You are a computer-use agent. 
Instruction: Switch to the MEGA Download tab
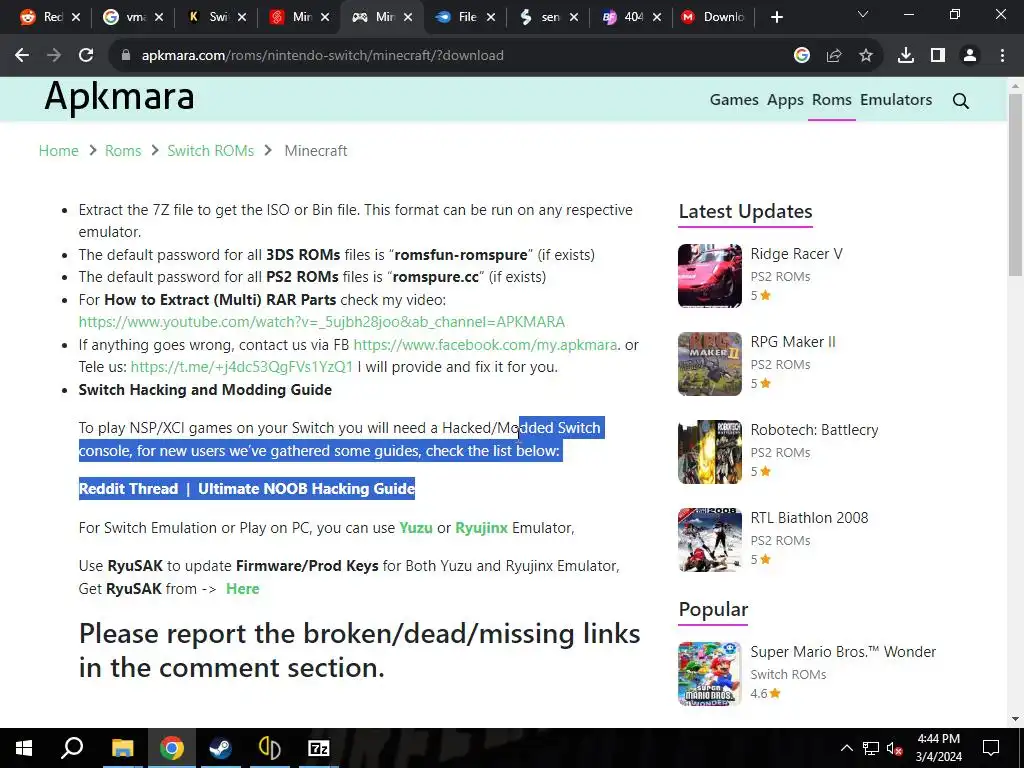coord(712,17)
